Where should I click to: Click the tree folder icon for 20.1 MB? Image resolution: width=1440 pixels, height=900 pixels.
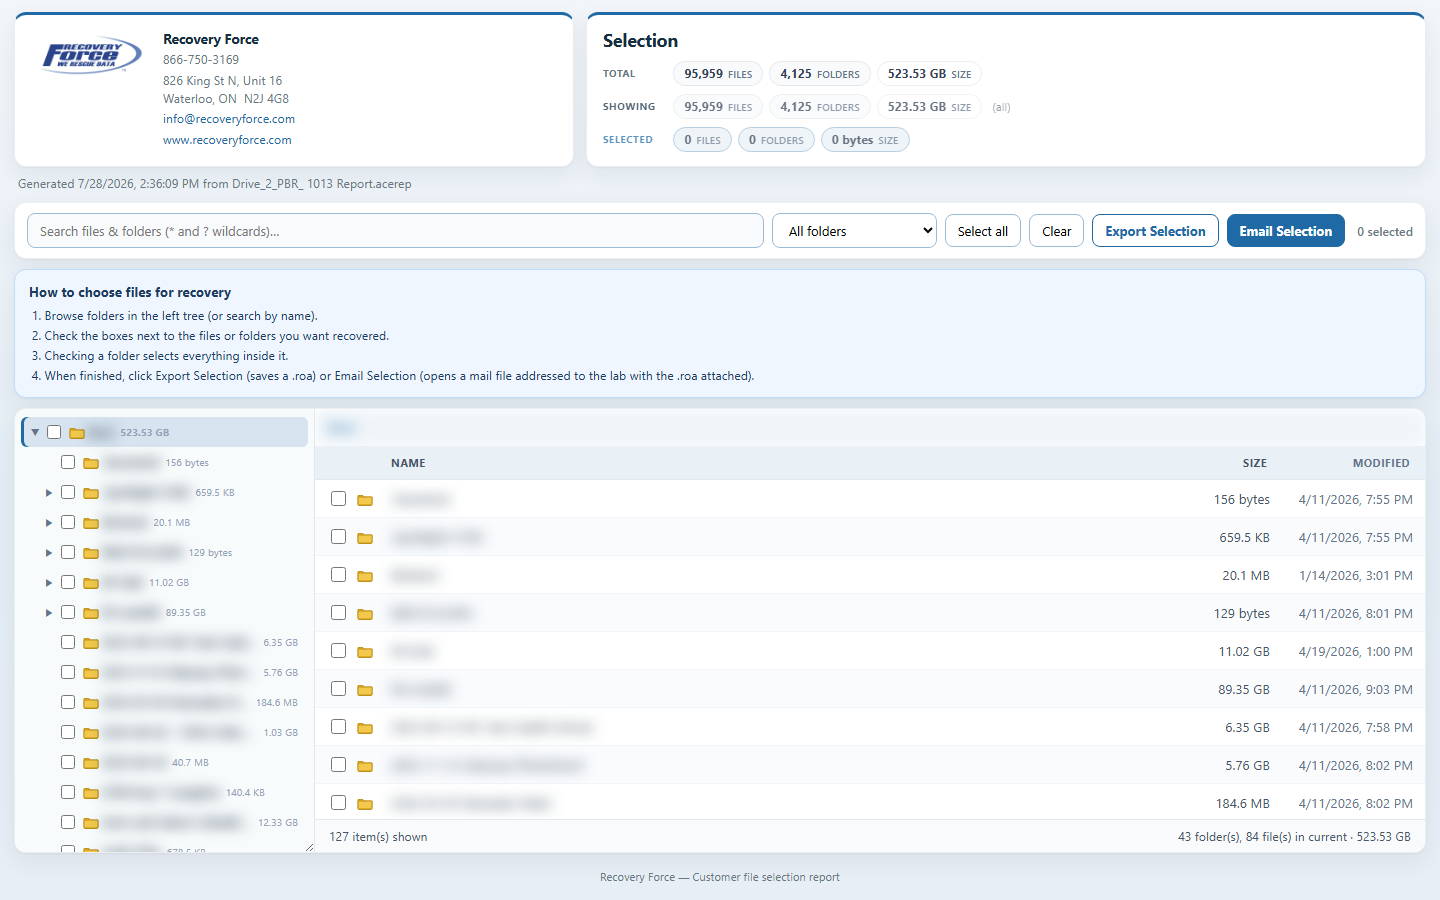(91, 523)
